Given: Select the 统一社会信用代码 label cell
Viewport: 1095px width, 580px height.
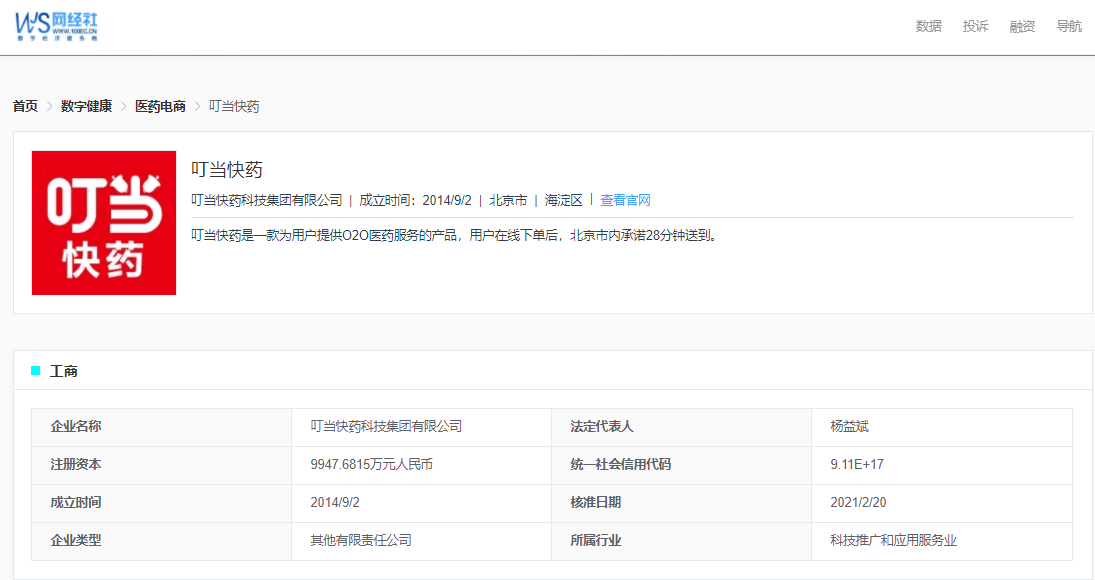Looking at the screenshot, I should click(682, 465).
